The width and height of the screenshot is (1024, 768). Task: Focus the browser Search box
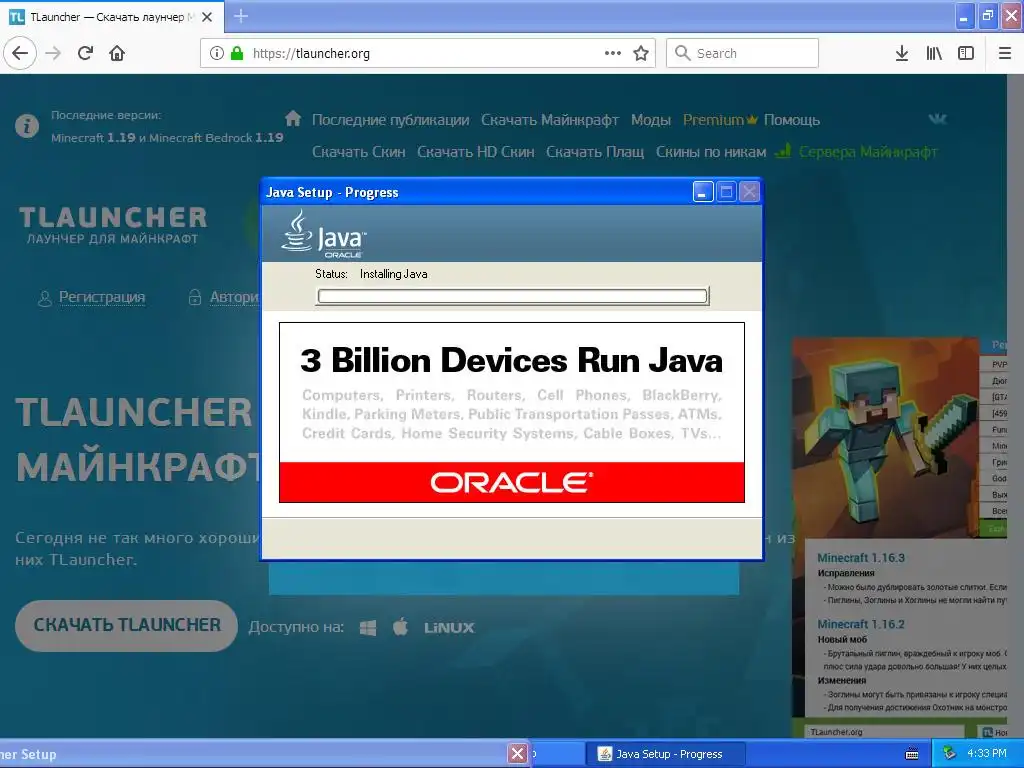coord(743,53)
